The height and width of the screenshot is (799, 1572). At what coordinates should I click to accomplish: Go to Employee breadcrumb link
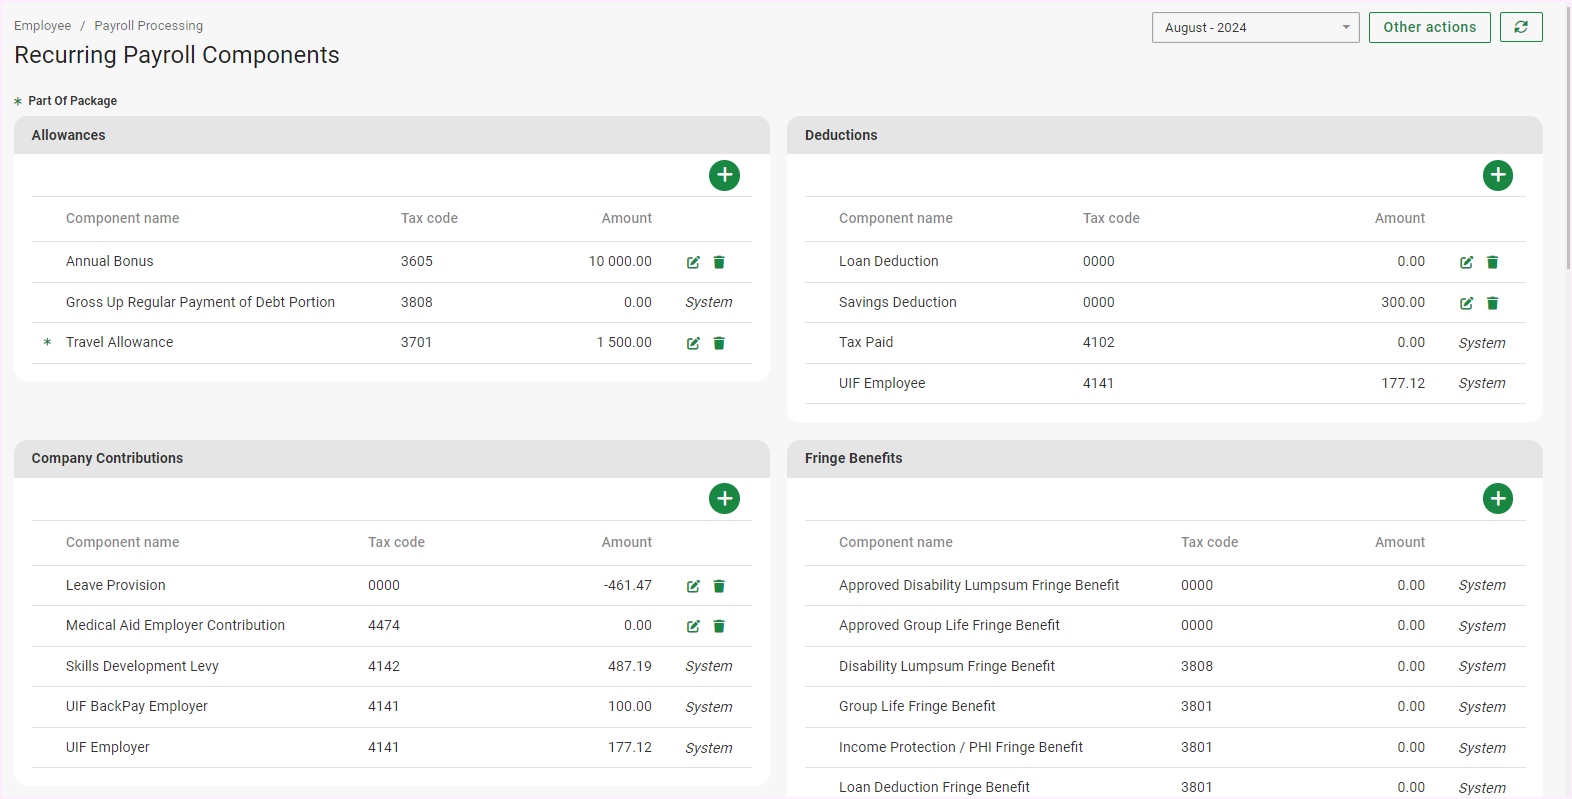(x=43, y=26)
